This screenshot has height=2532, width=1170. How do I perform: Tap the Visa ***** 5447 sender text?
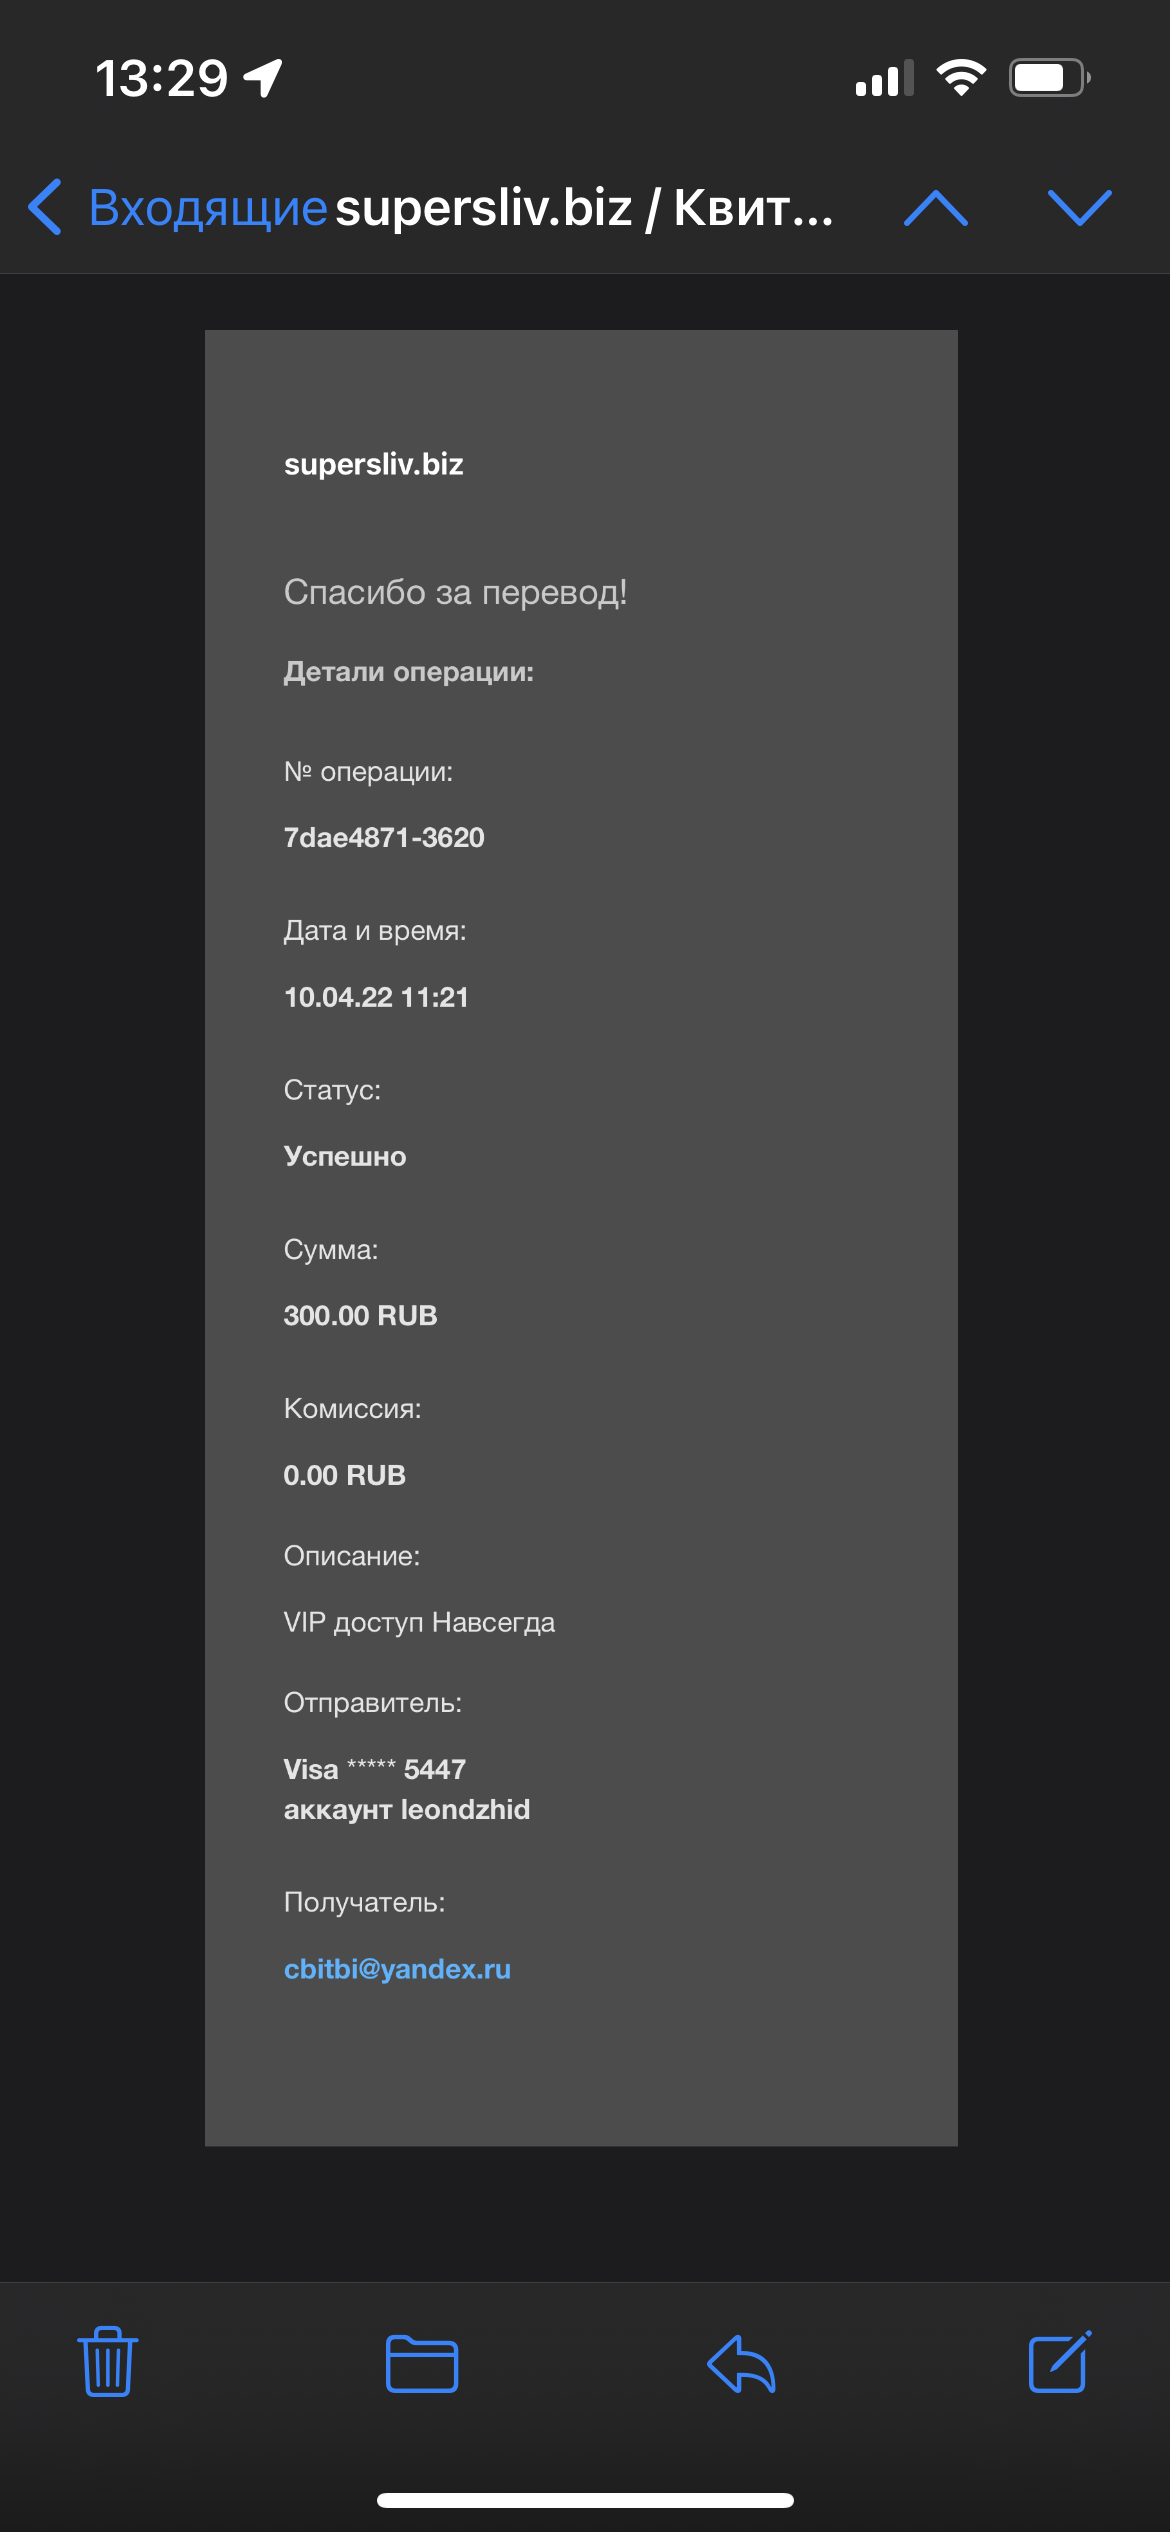pos(375,1769)
